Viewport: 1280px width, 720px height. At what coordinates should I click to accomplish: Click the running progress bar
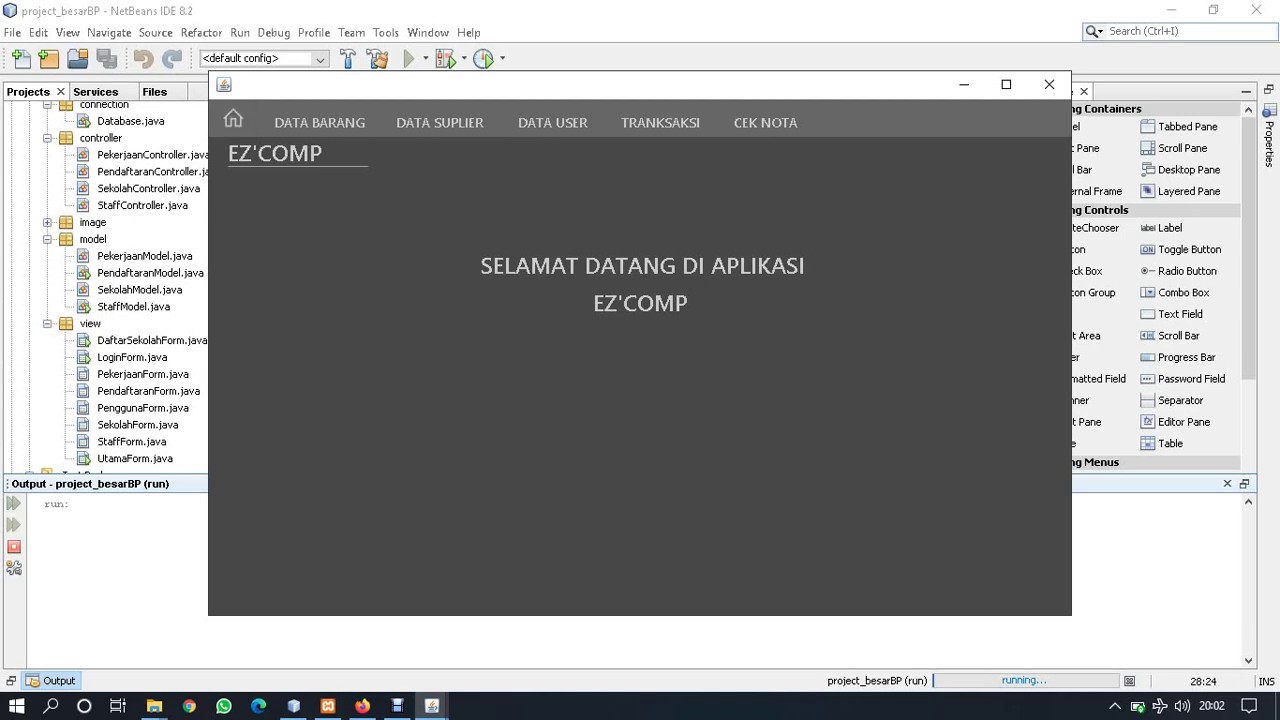click(x=1025, y=681)
